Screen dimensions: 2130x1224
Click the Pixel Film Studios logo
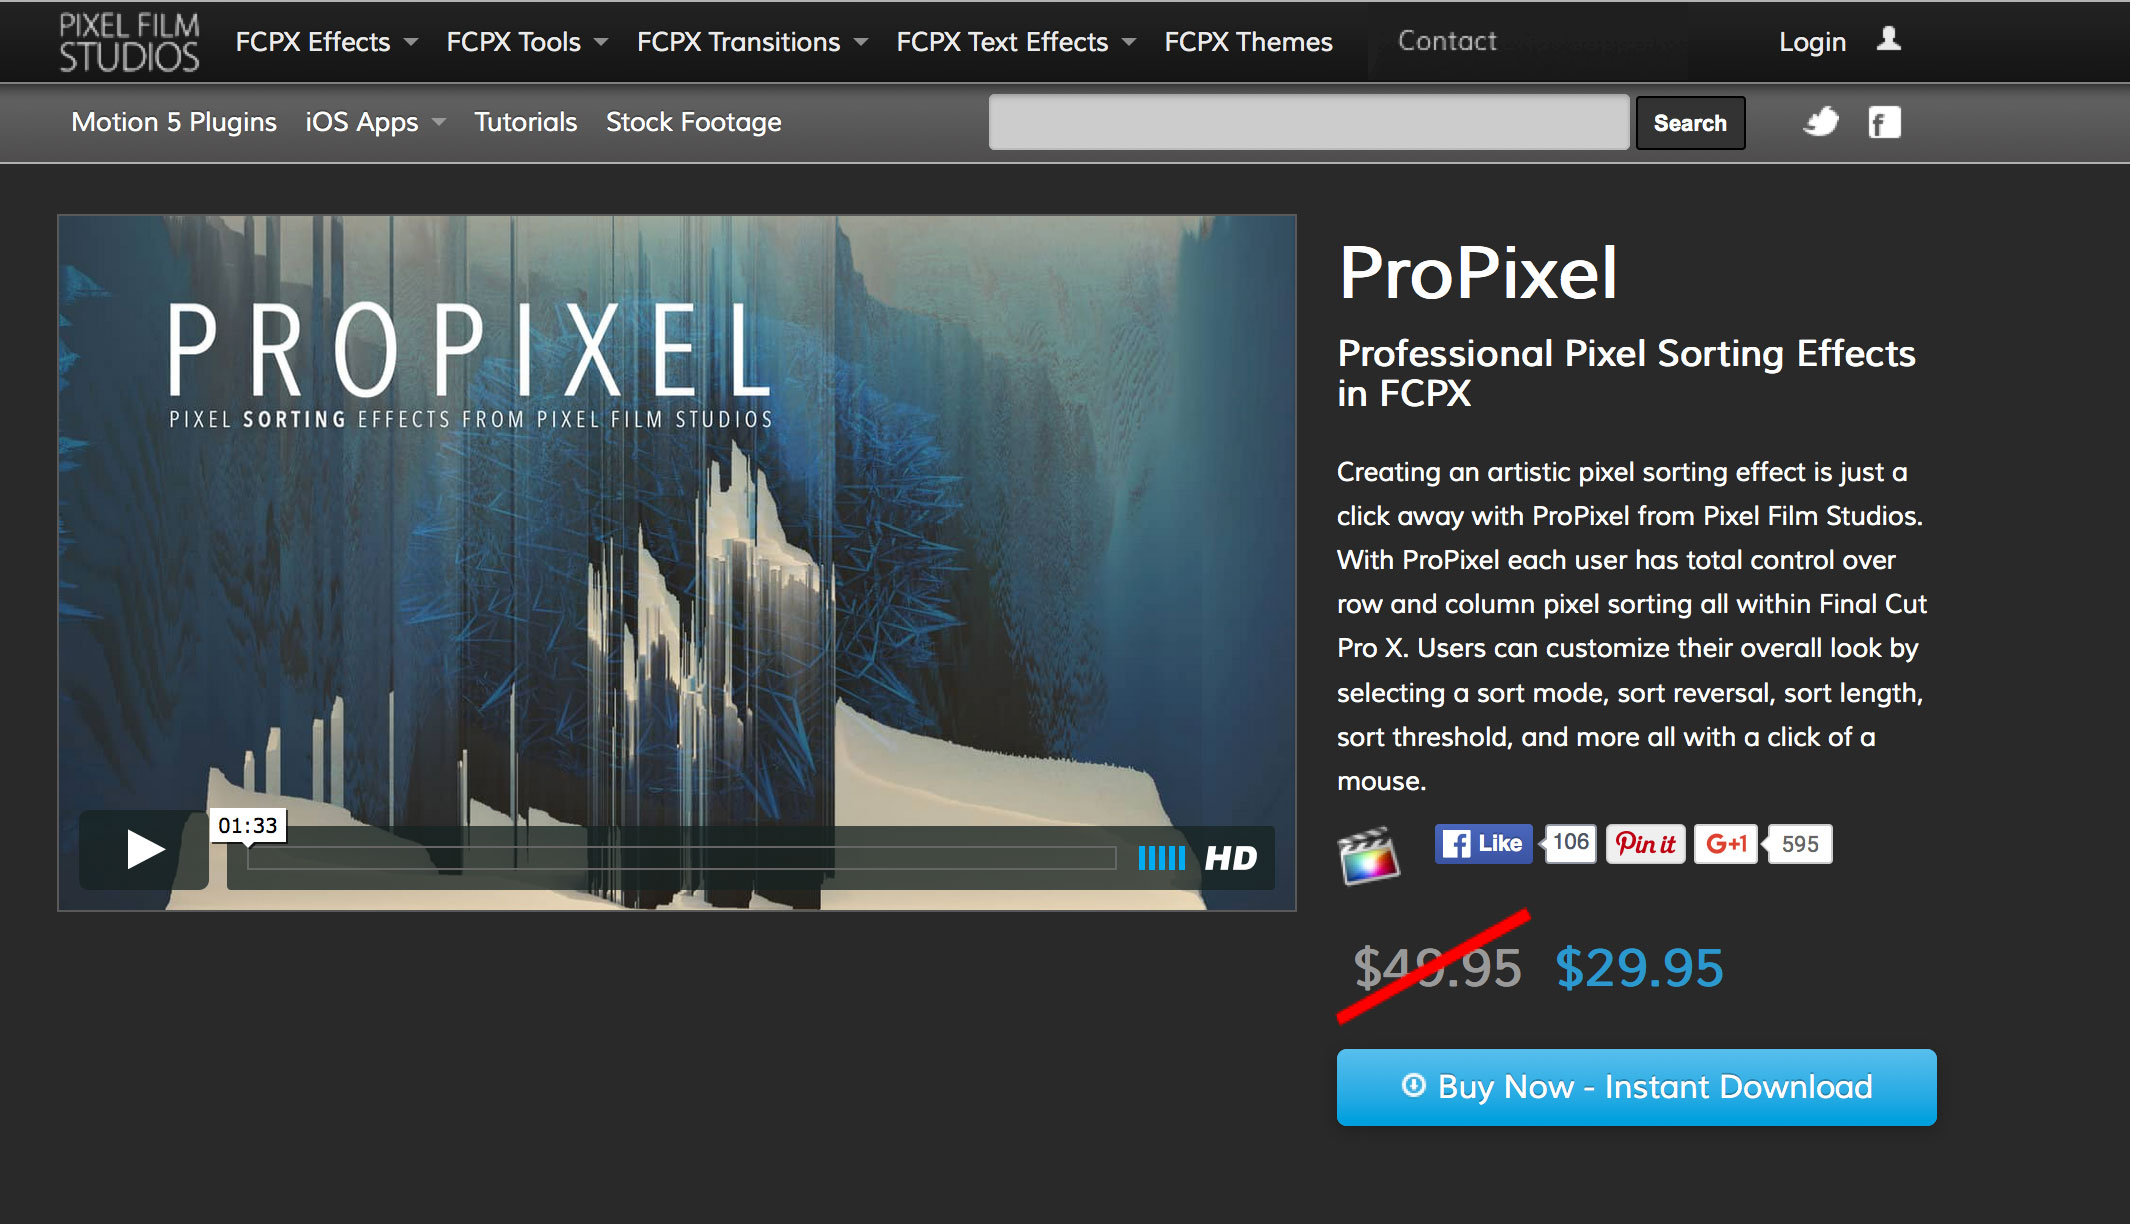(129, 42)
